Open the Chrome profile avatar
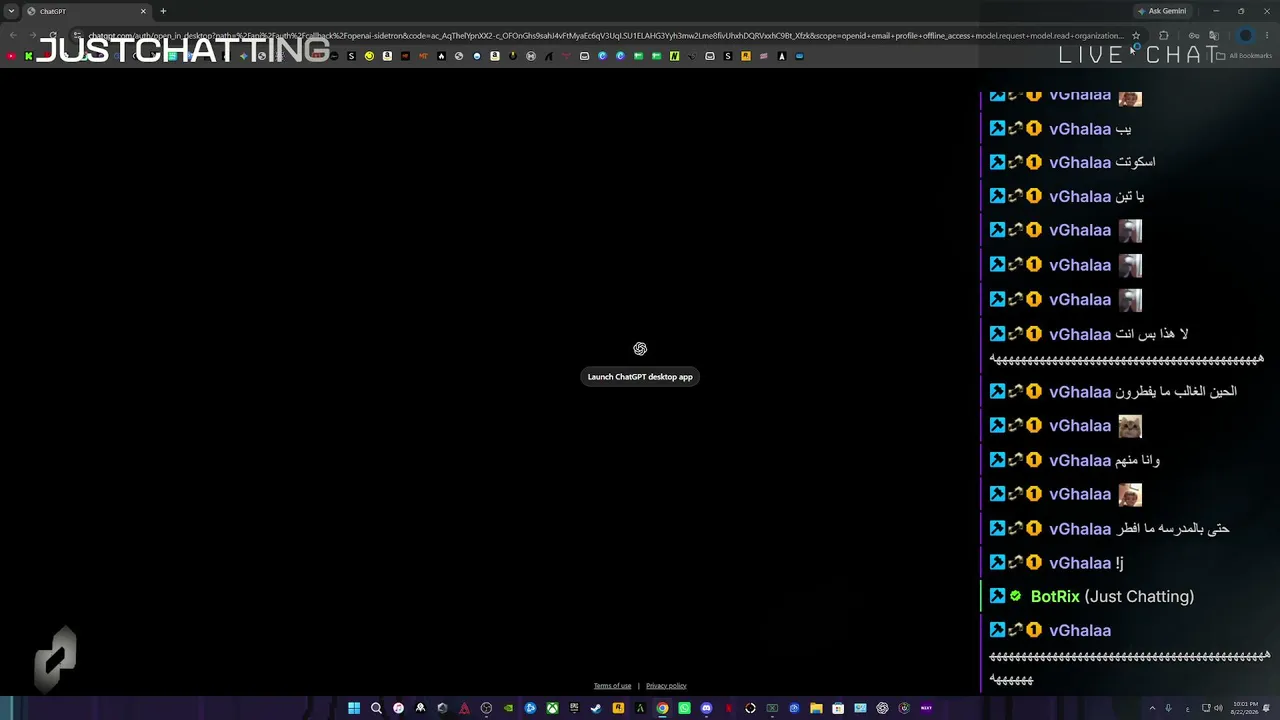 coord(1245,36)
